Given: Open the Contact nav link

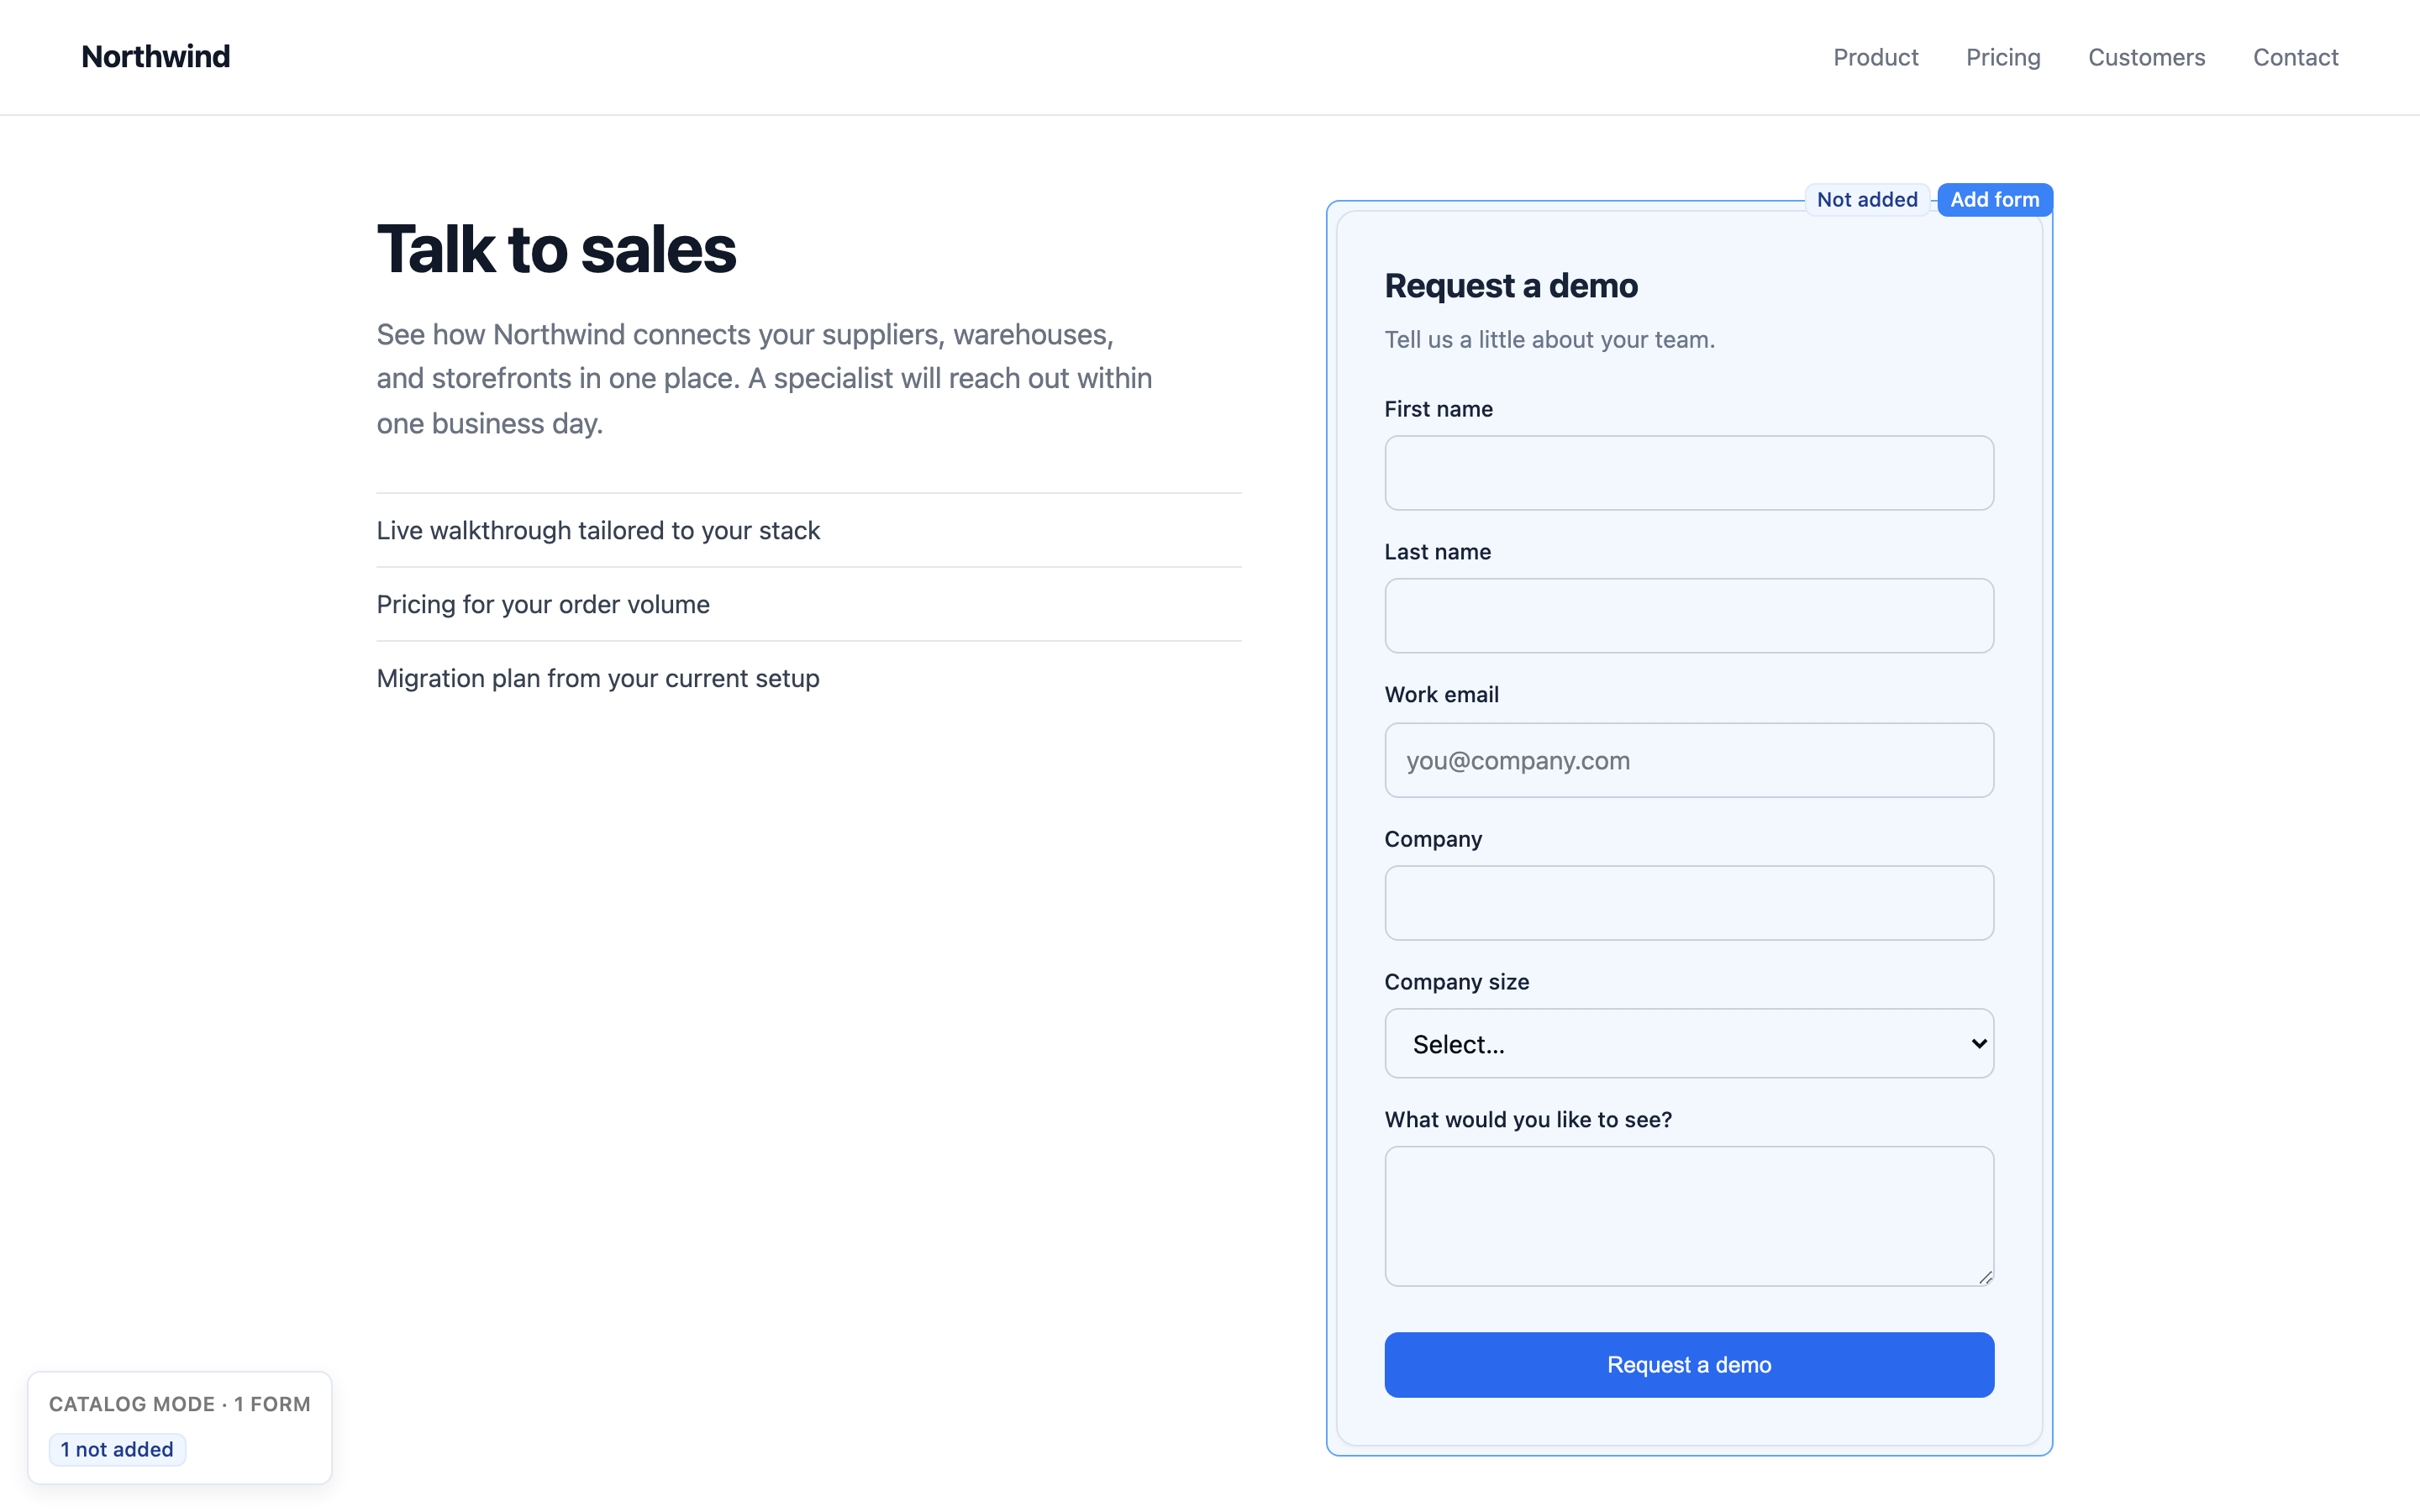Looking at the screenshot, I should (x=2295, y=57).
